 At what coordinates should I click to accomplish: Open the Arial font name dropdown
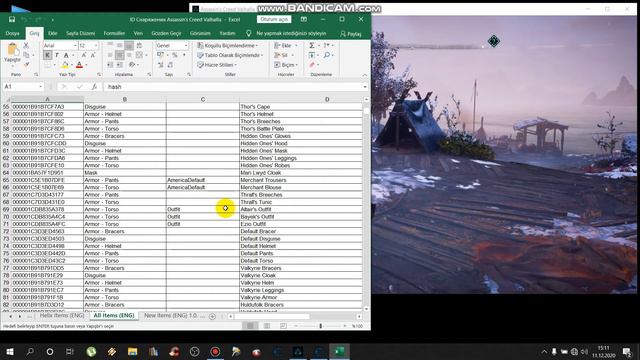75,45
